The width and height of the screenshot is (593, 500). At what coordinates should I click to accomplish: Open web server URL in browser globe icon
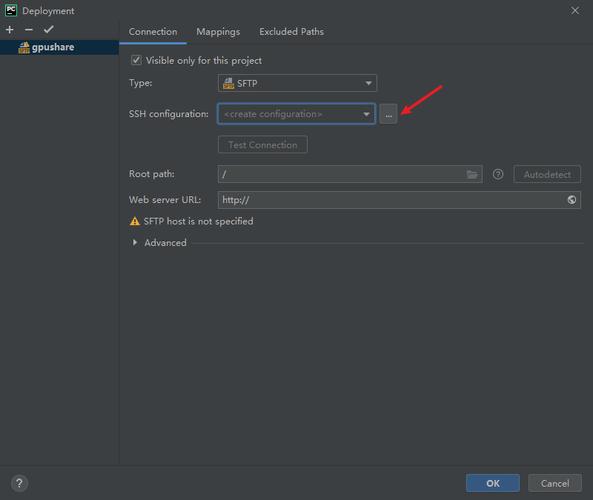coord(571,200)
